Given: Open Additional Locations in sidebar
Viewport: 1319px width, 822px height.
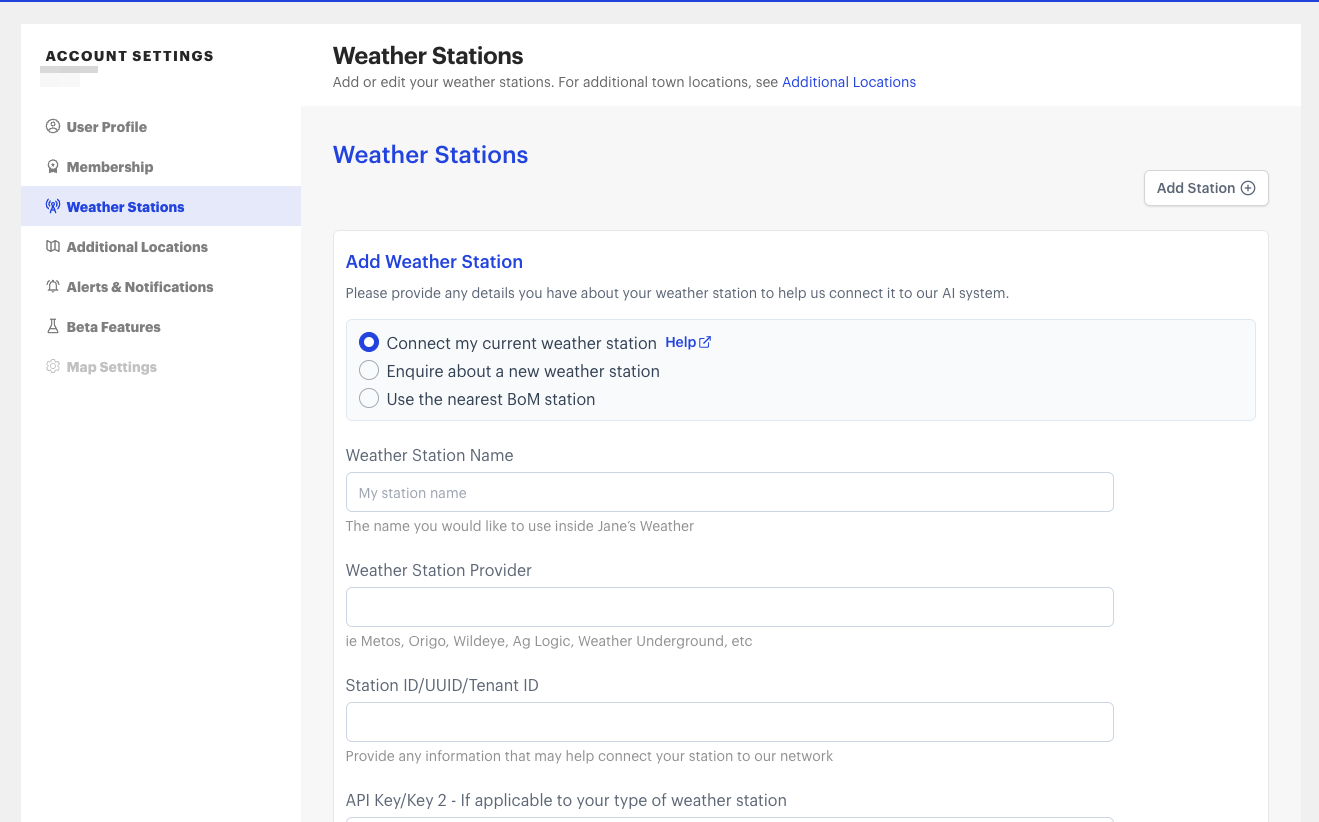Looking at the screenshot, I should (161, 247).
